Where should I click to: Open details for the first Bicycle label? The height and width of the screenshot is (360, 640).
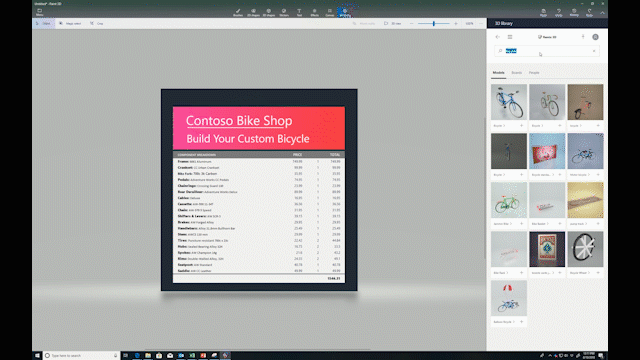(499, 126)
